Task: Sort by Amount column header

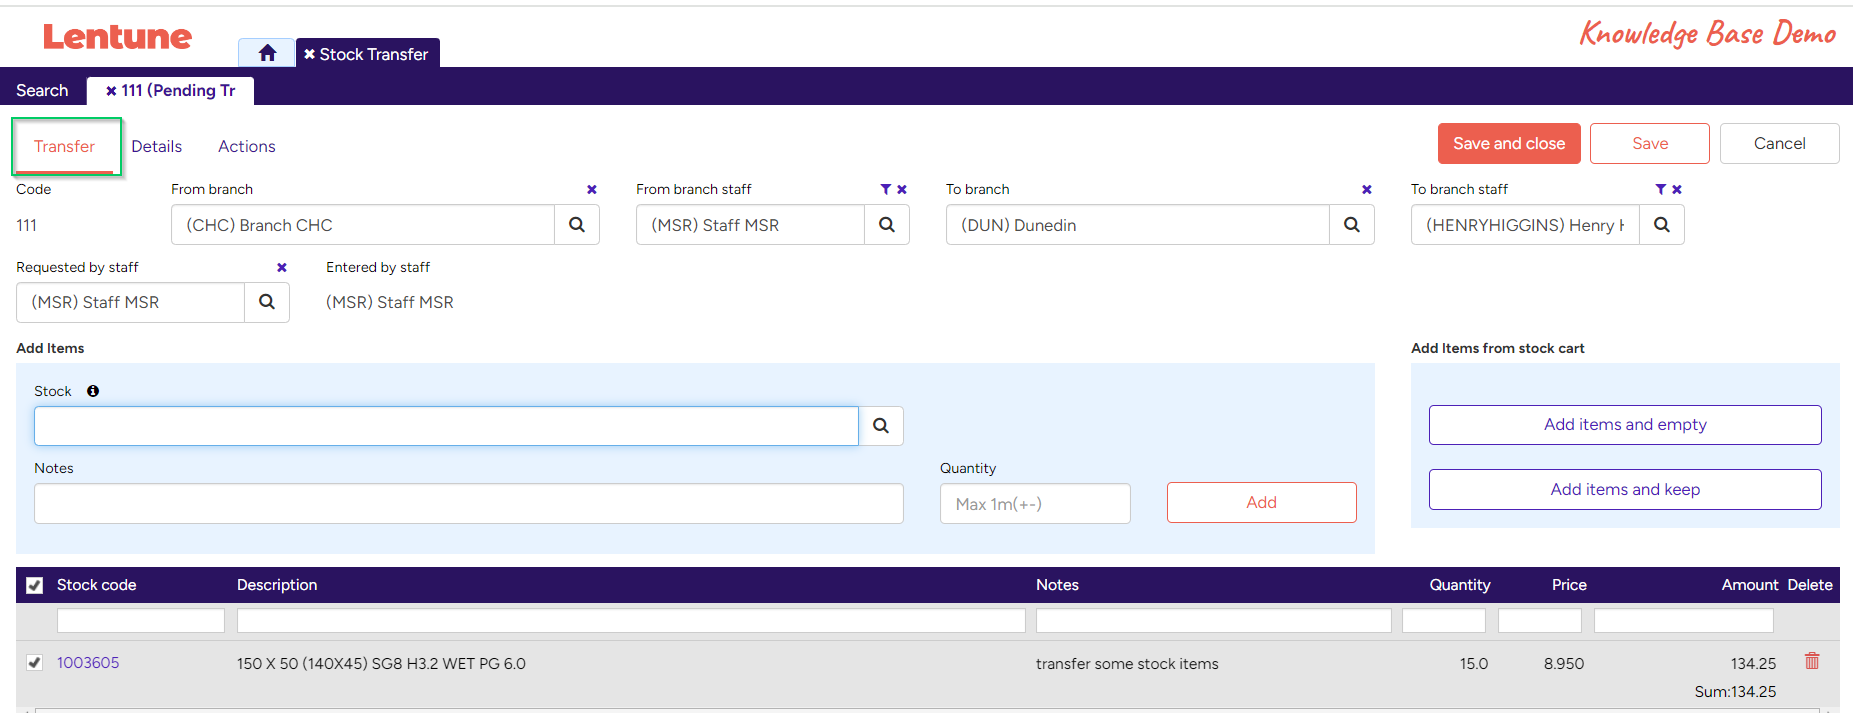Action: [x=1750, y=585]
